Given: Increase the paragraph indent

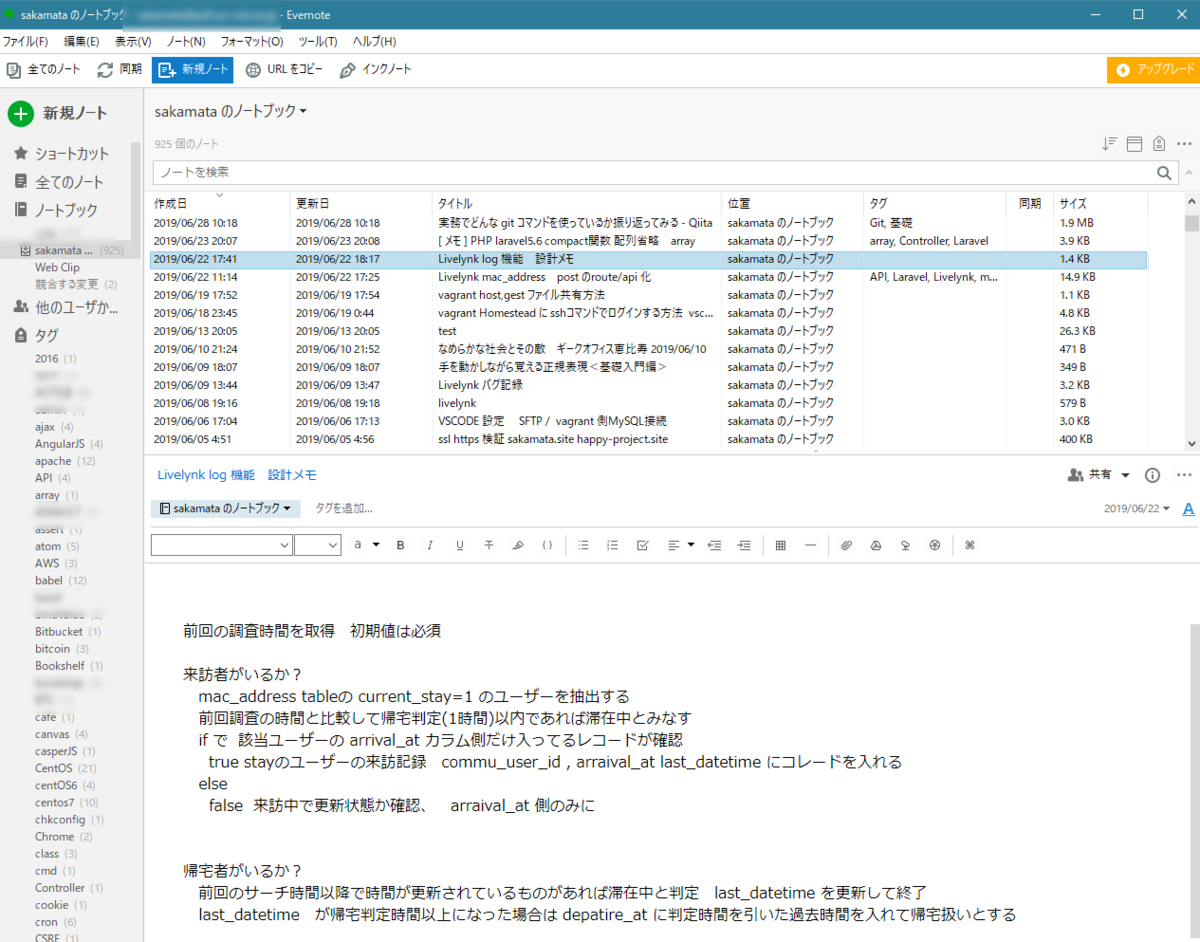Looking at the screenshot, I should pyautogui.click(x=744, y=545).
